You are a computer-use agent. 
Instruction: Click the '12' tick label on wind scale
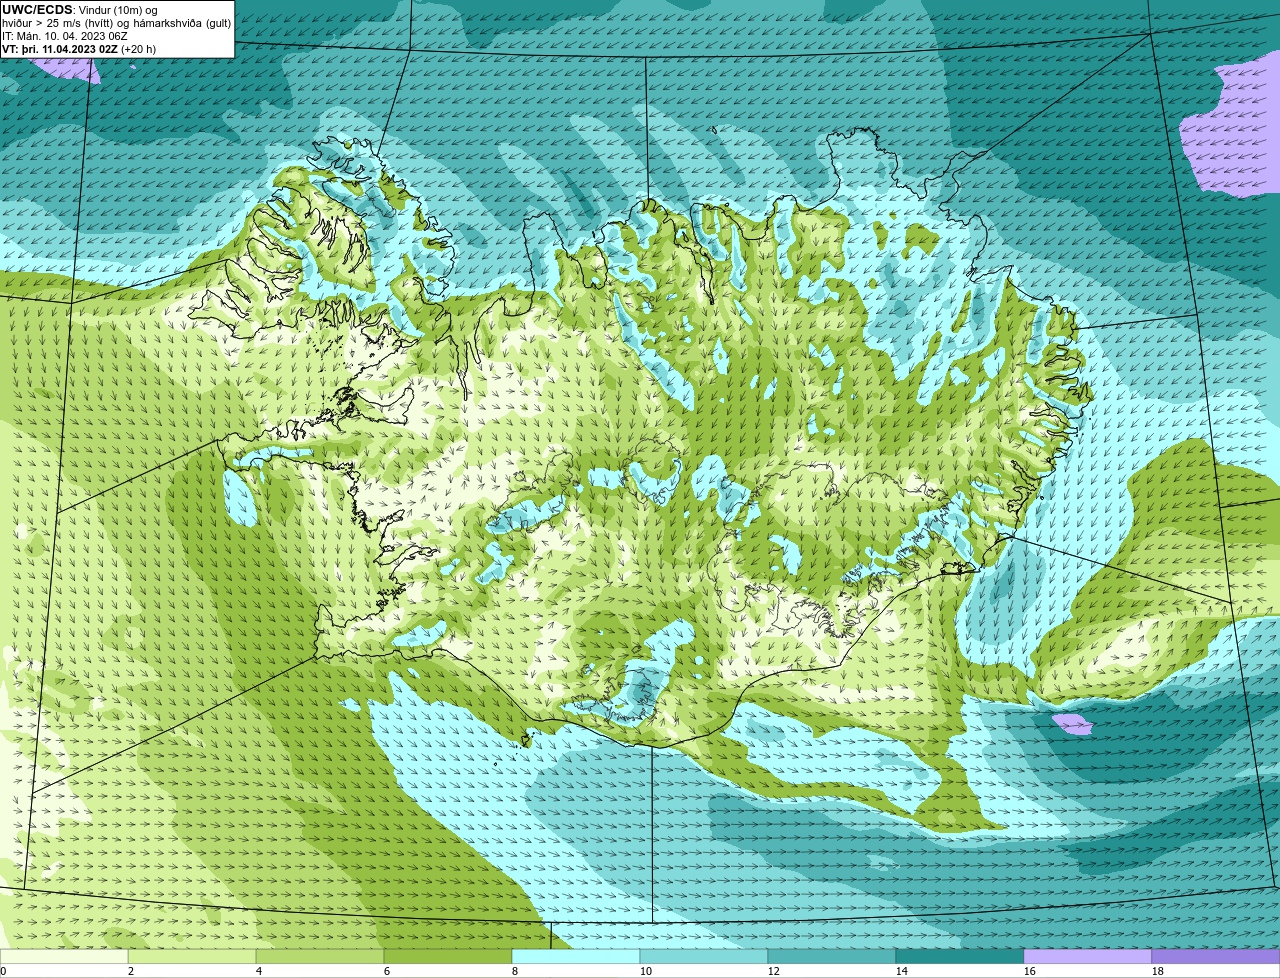774,971
